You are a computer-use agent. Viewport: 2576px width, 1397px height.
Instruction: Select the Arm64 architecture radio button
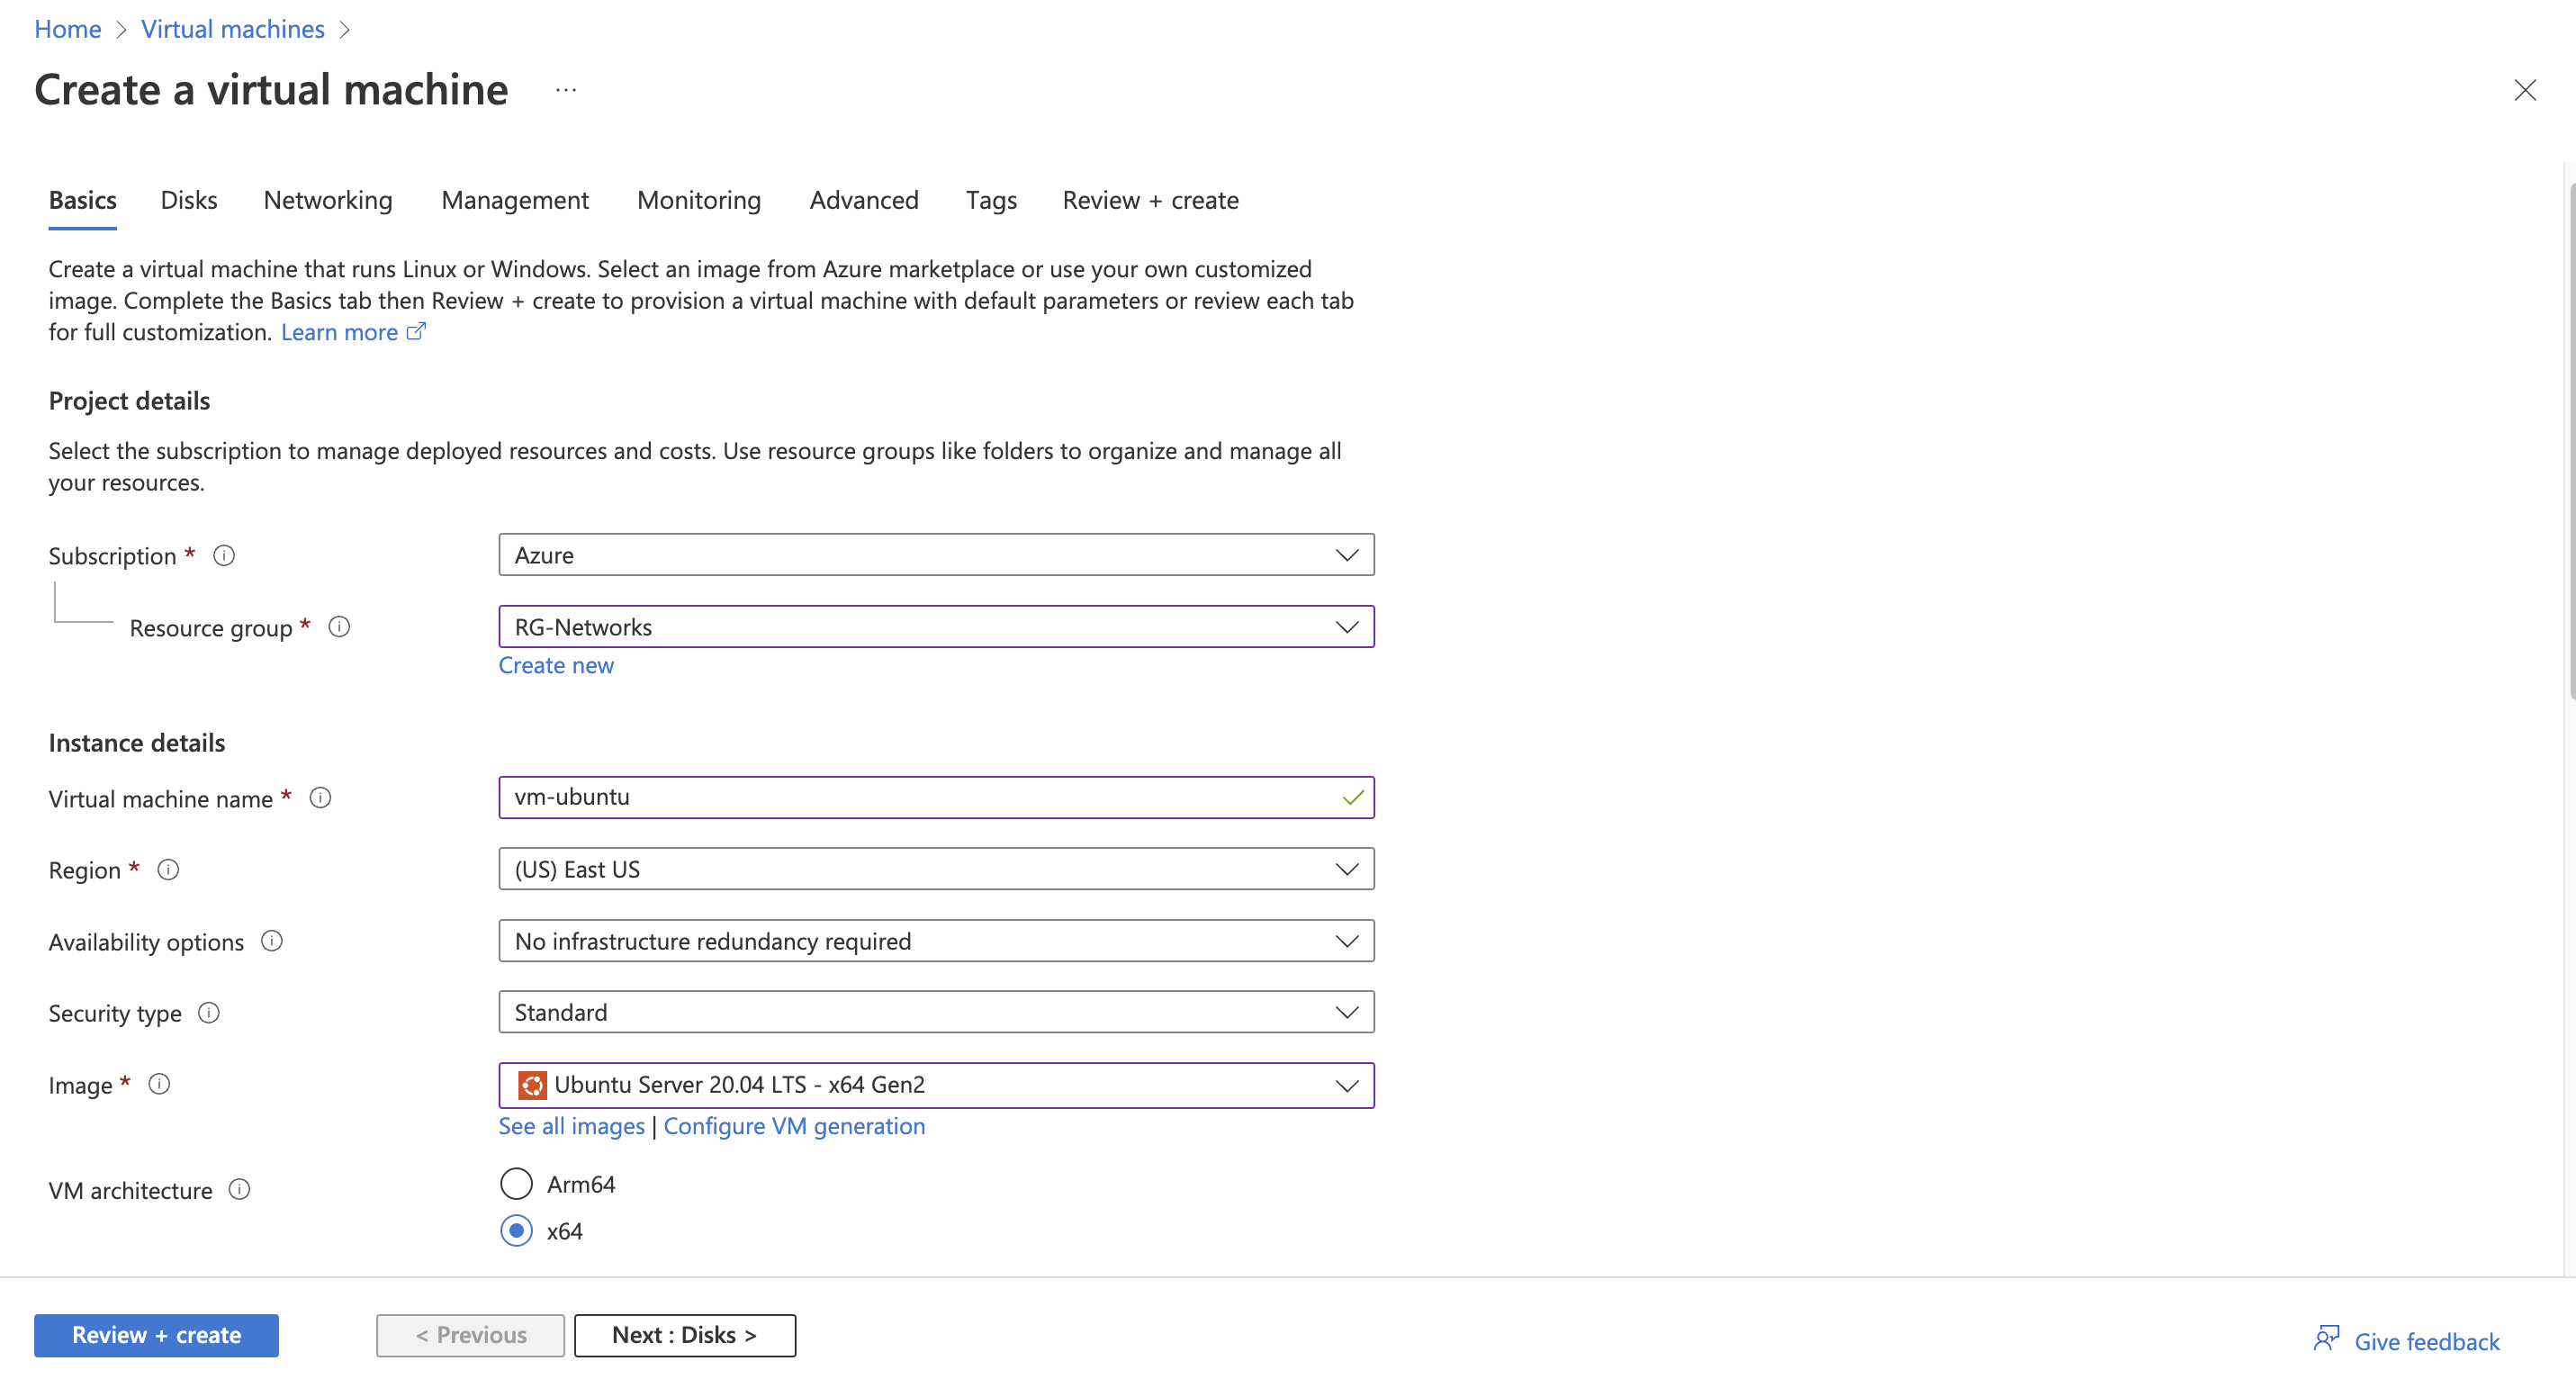pyautogui.click(x=516, y=1184)
